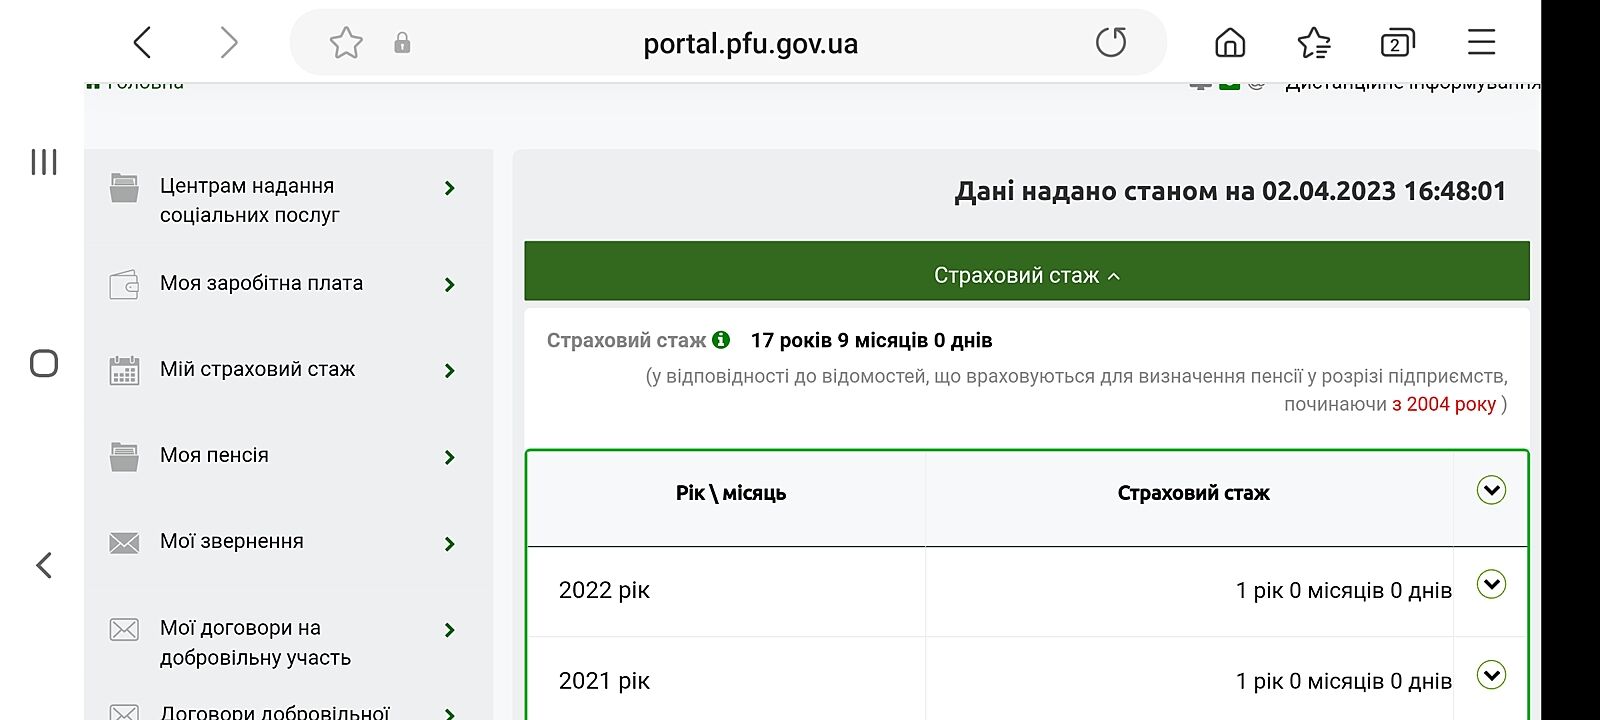
Task: Go to Мої звернення section
Action: [x=232, y=542]
